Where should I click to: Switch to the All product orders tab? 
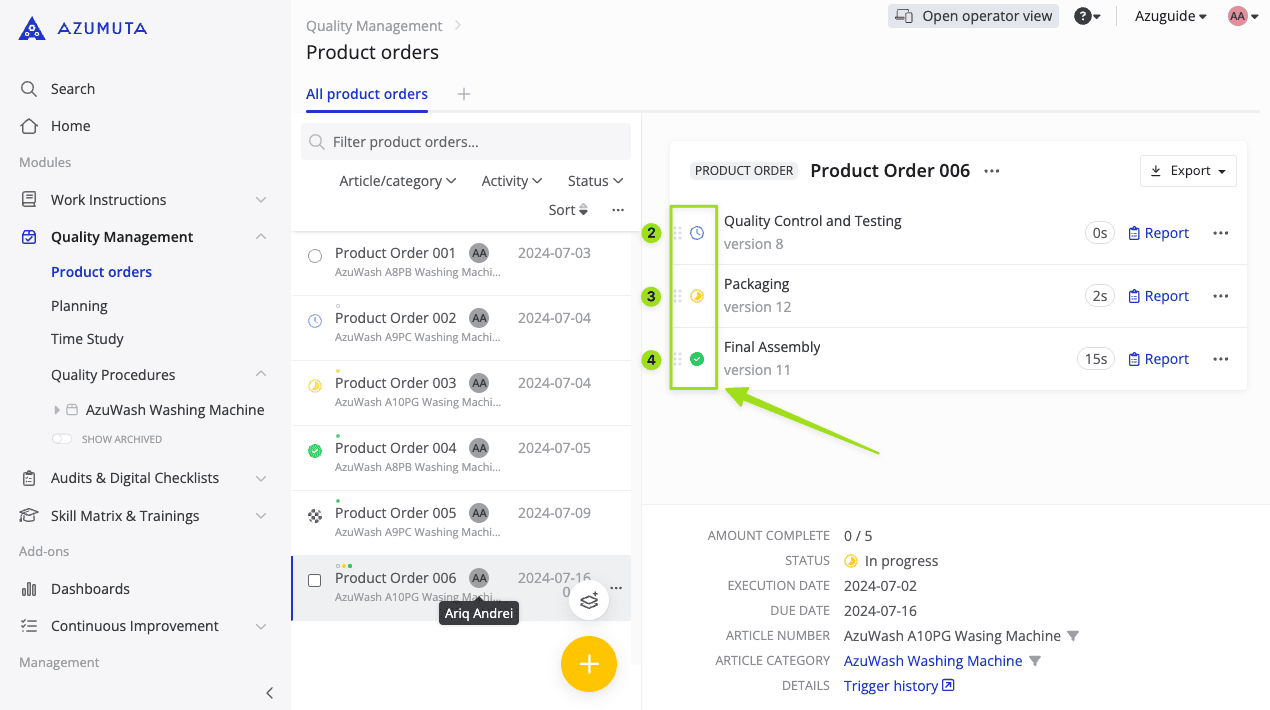tap(366, 93)
